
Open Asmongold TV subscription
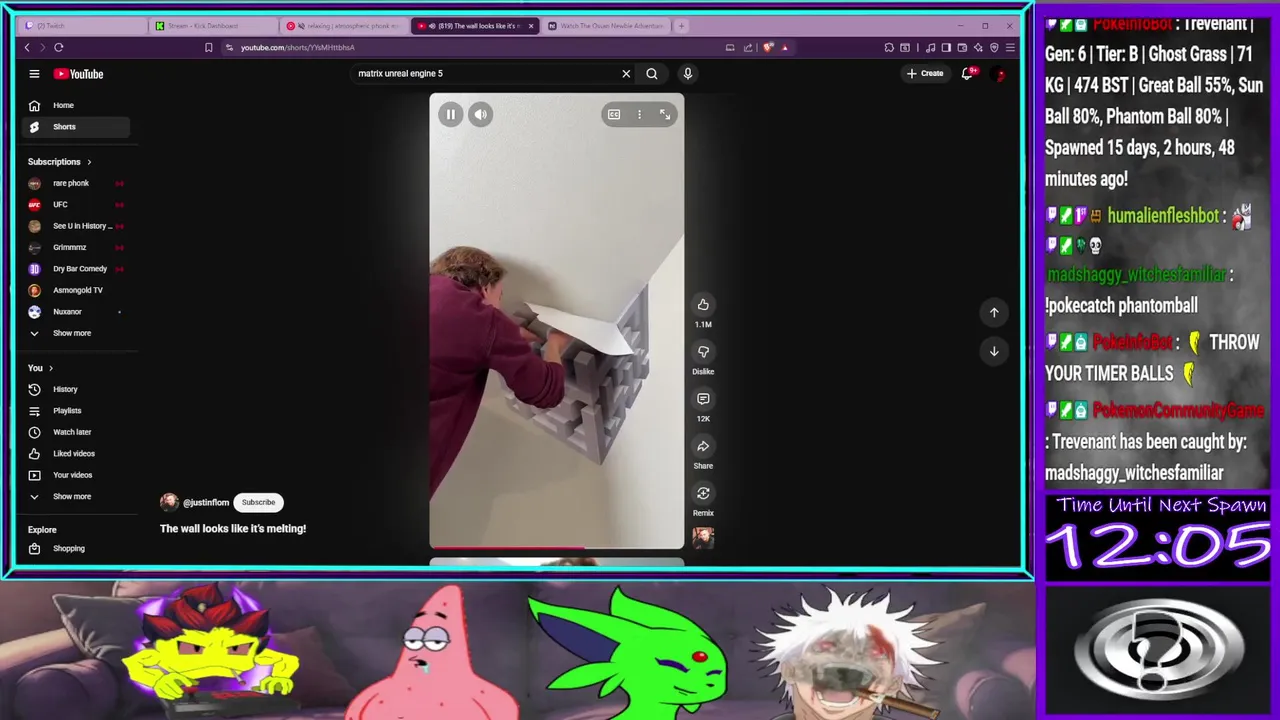(x=76, y=290)
